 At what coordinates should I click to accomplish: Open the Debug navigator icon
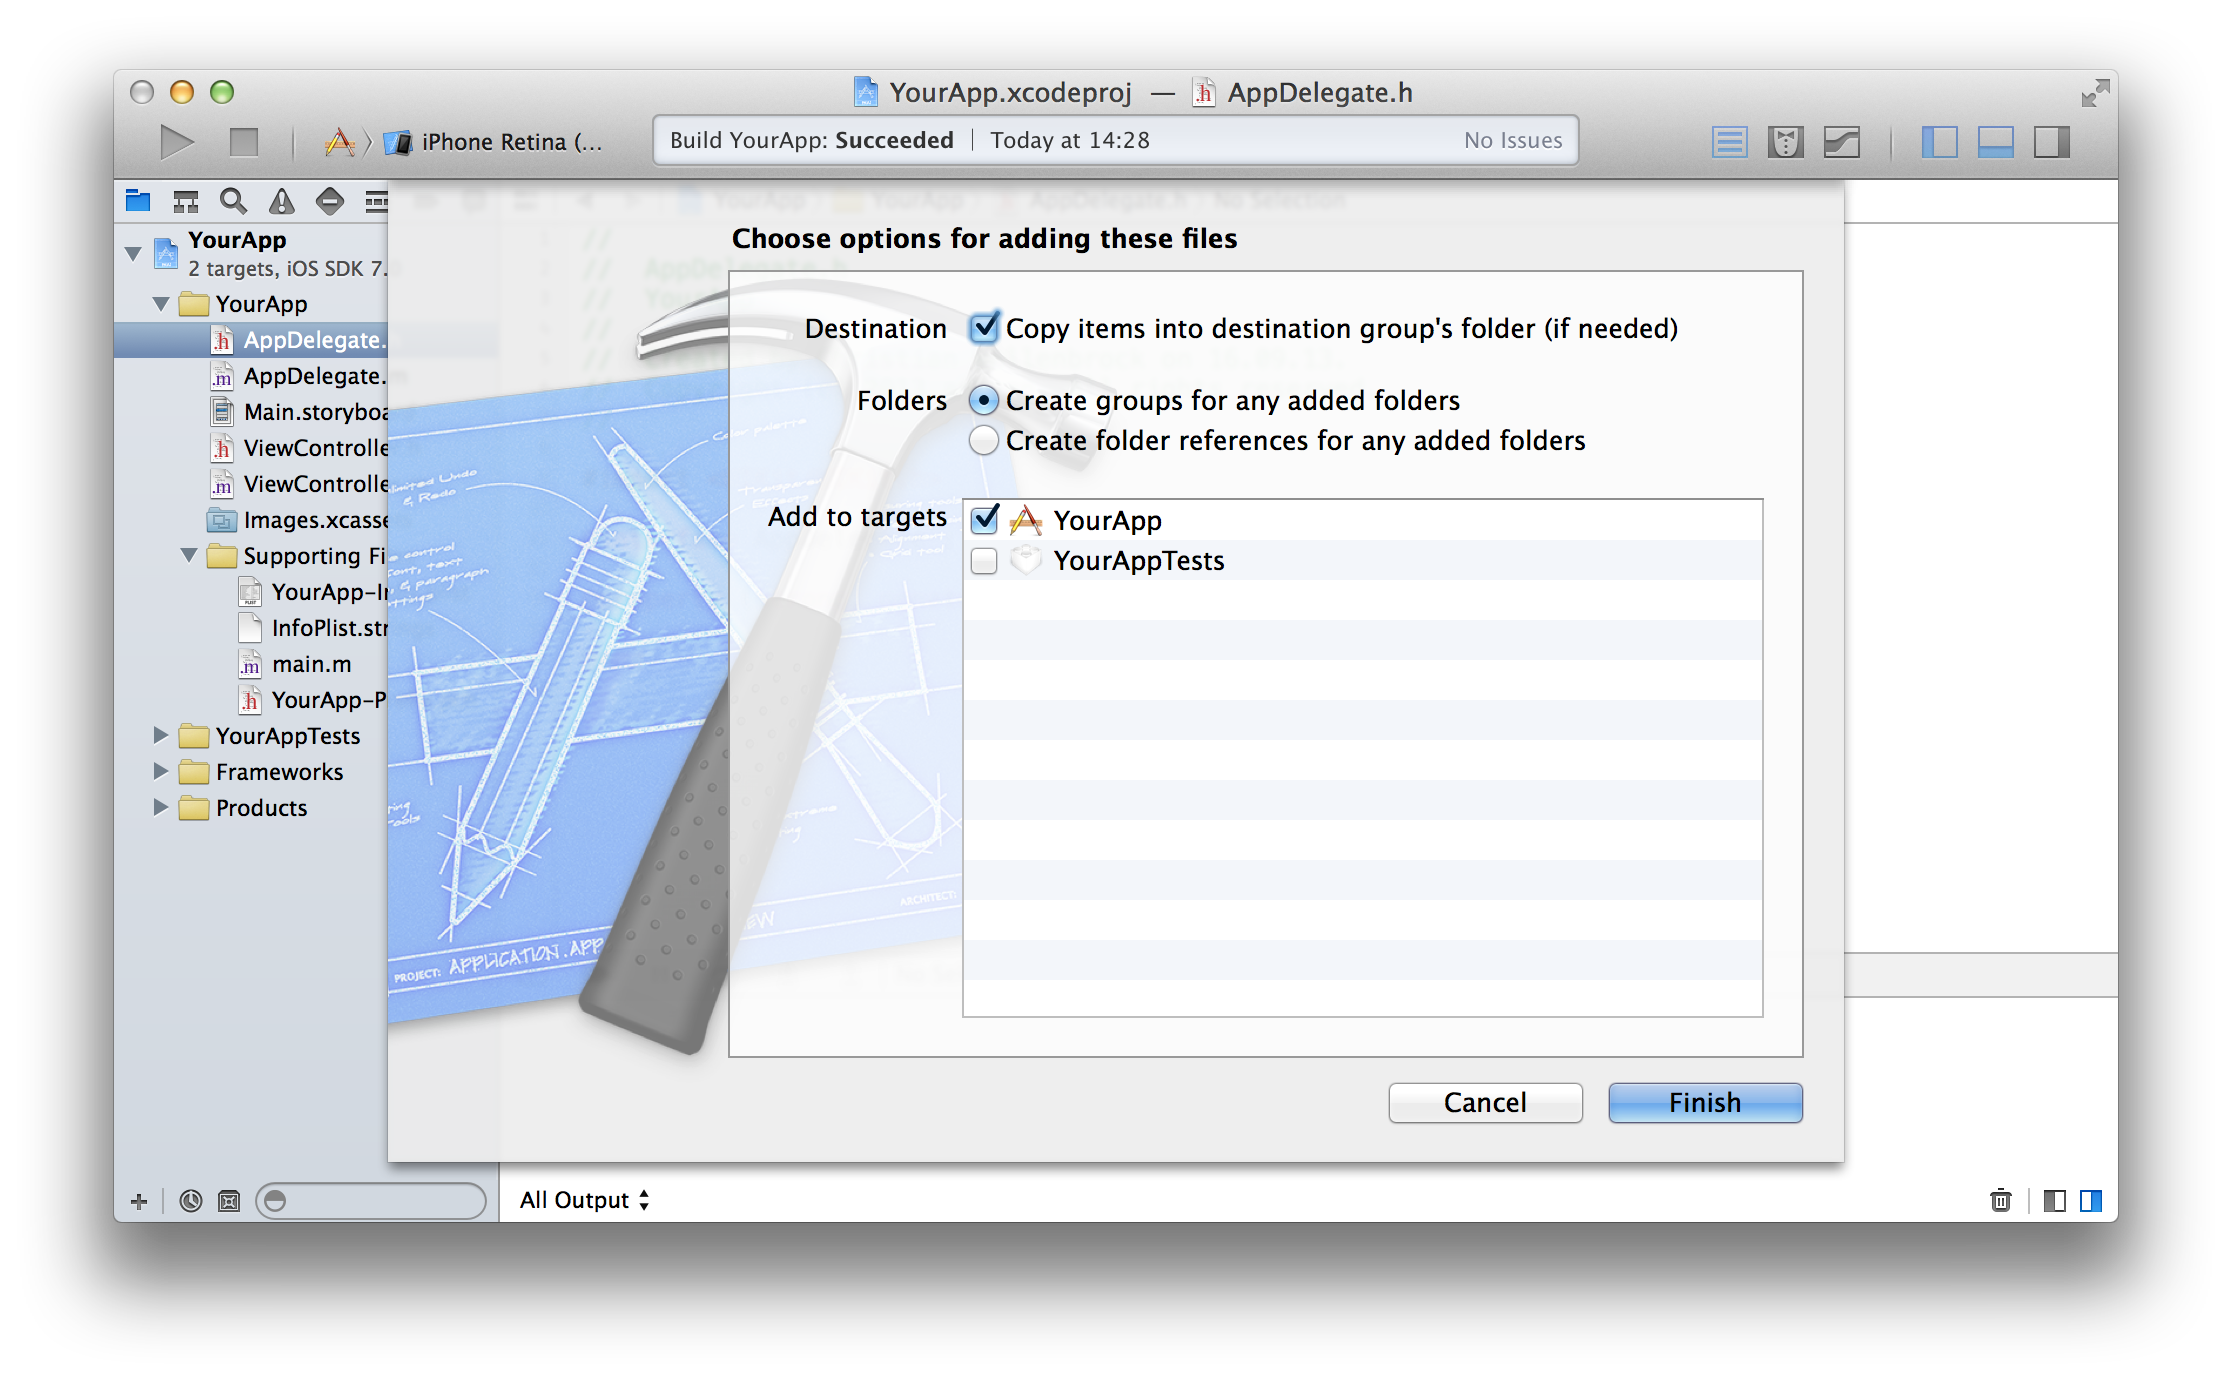(x=376, y=201)
